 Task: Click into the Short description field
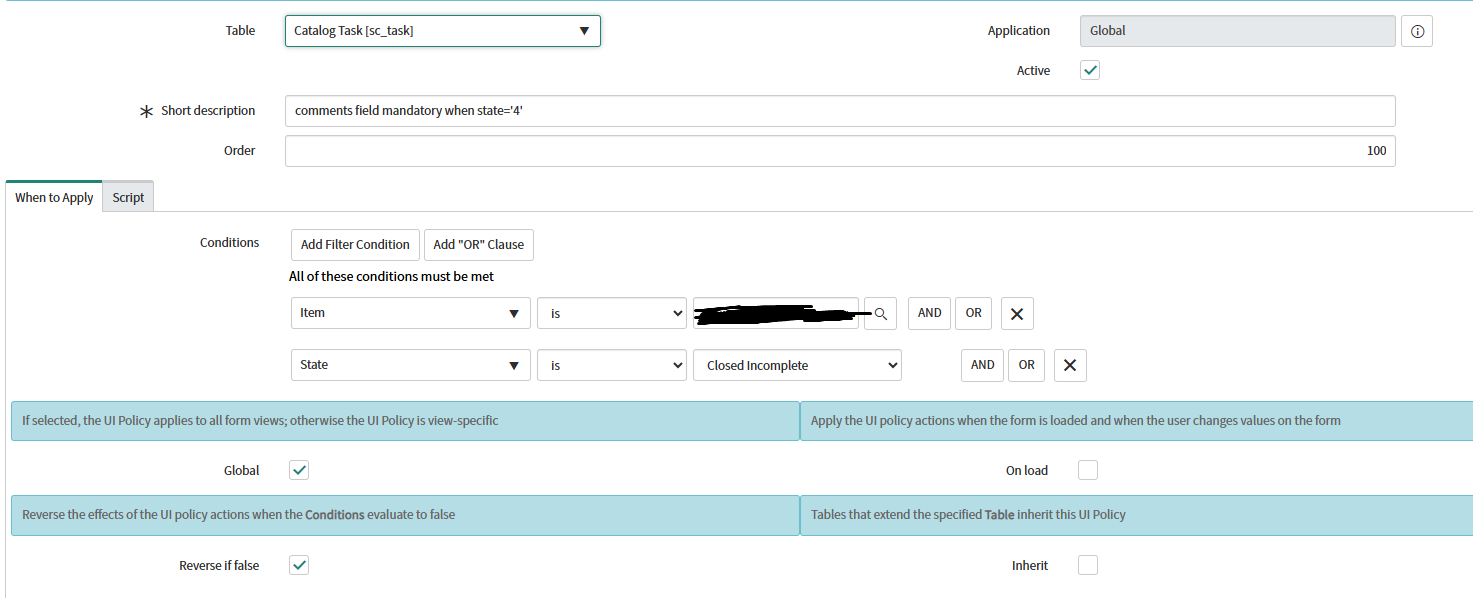(x=839, y=111)
